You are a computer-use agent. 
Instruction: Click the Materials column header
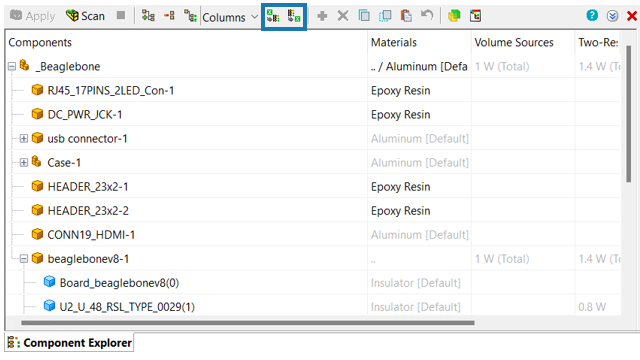[394, 42]
